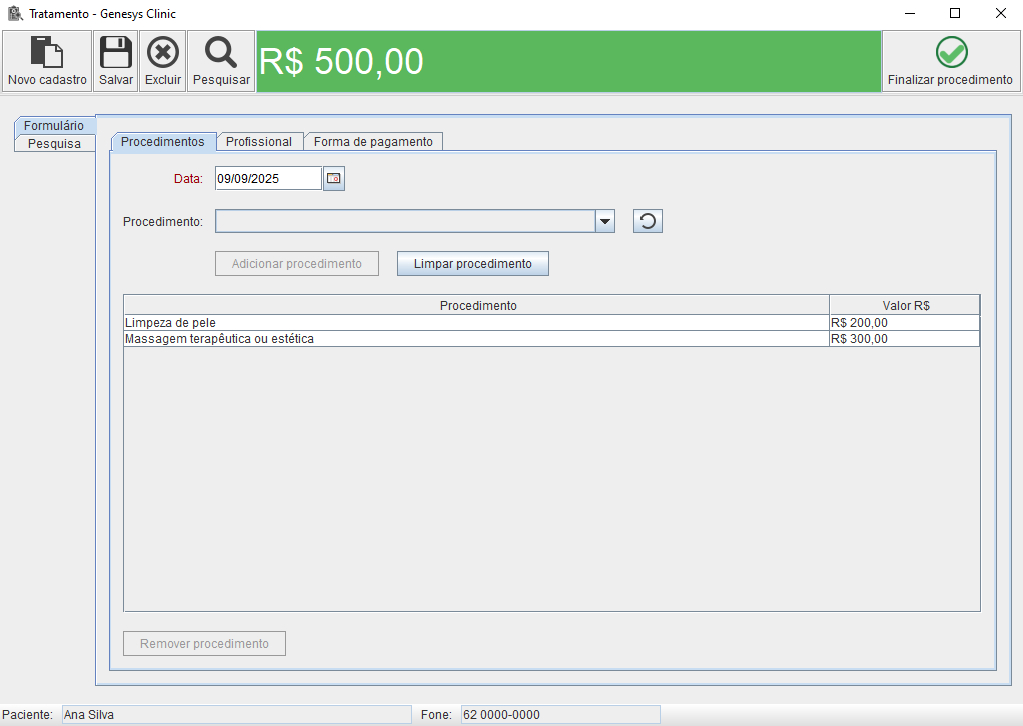This screenshot has height=726, width=1023.
Task: Expand the Procedimento dropdown arrow
Action: click(604, 221)
